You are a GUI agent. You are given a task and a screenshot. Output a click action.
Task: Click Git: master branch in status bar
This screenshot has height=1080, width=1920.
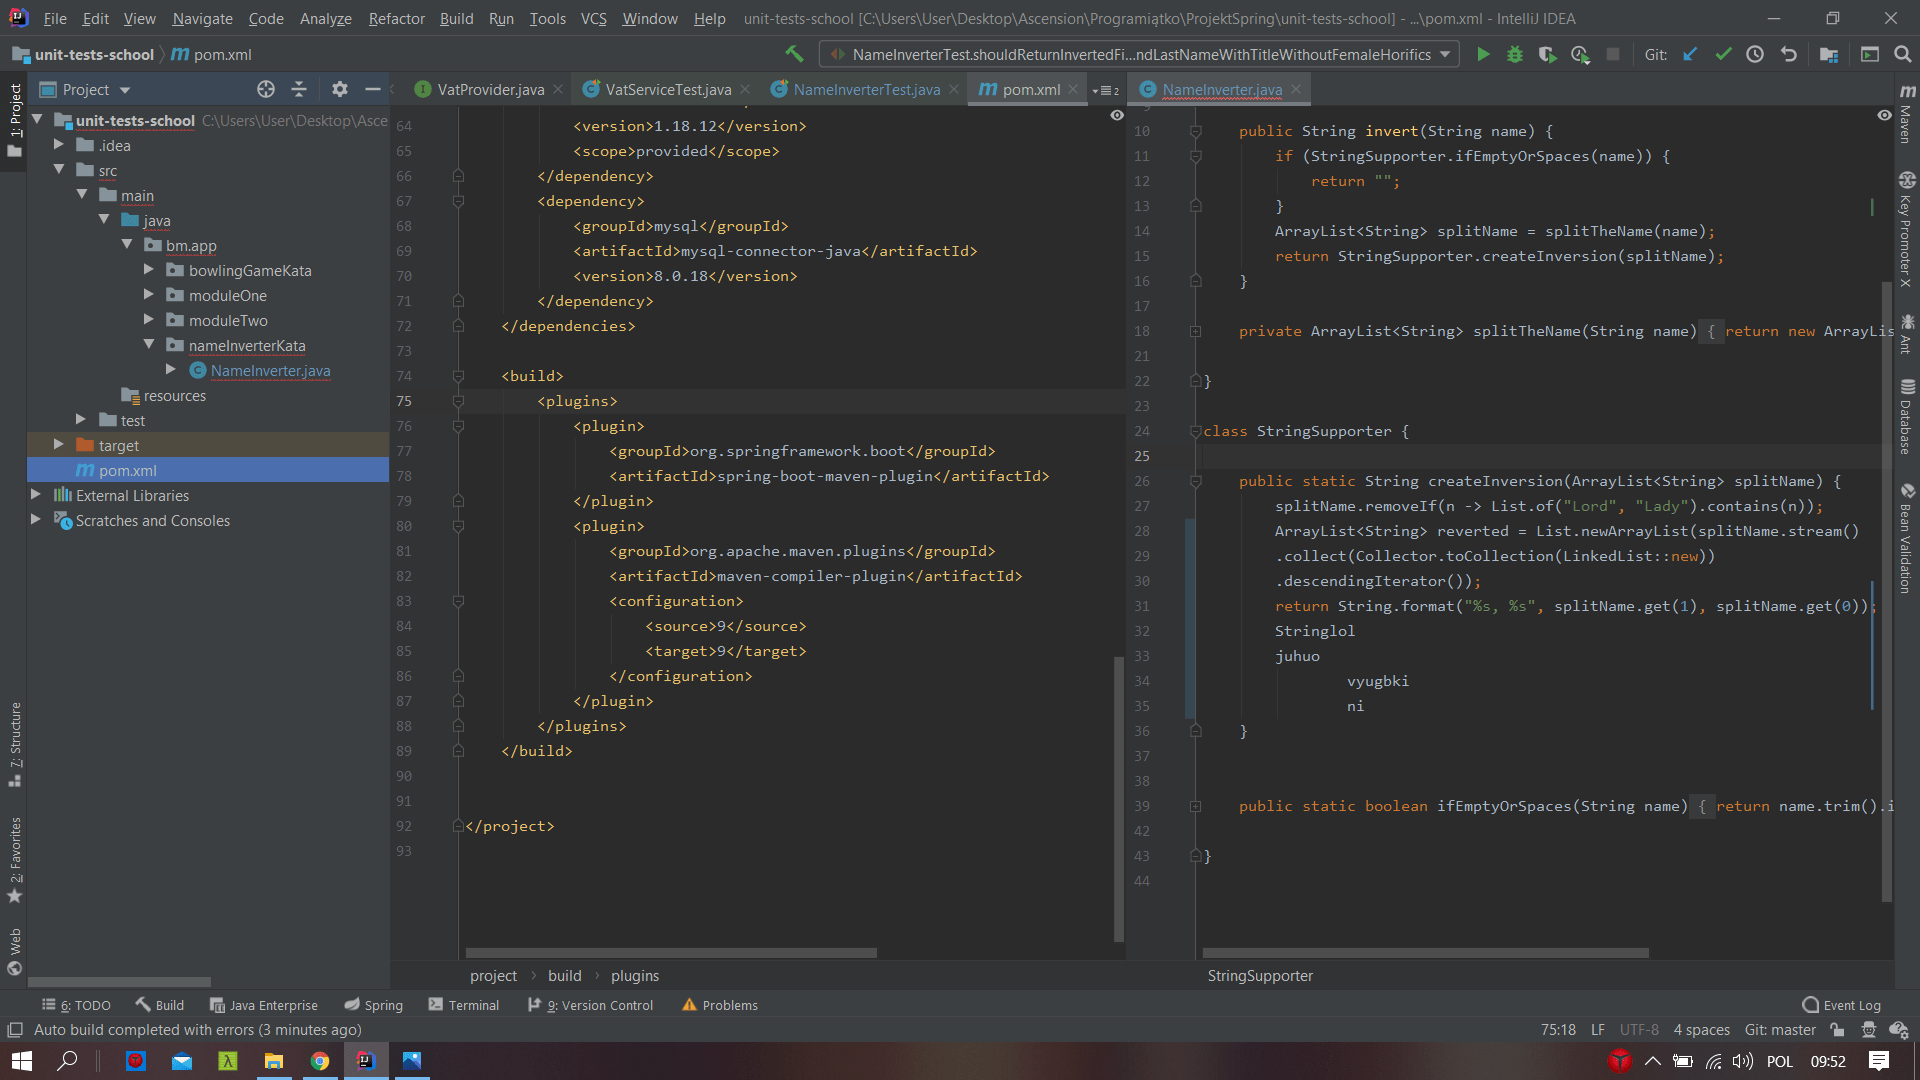coord(1780,1030)
